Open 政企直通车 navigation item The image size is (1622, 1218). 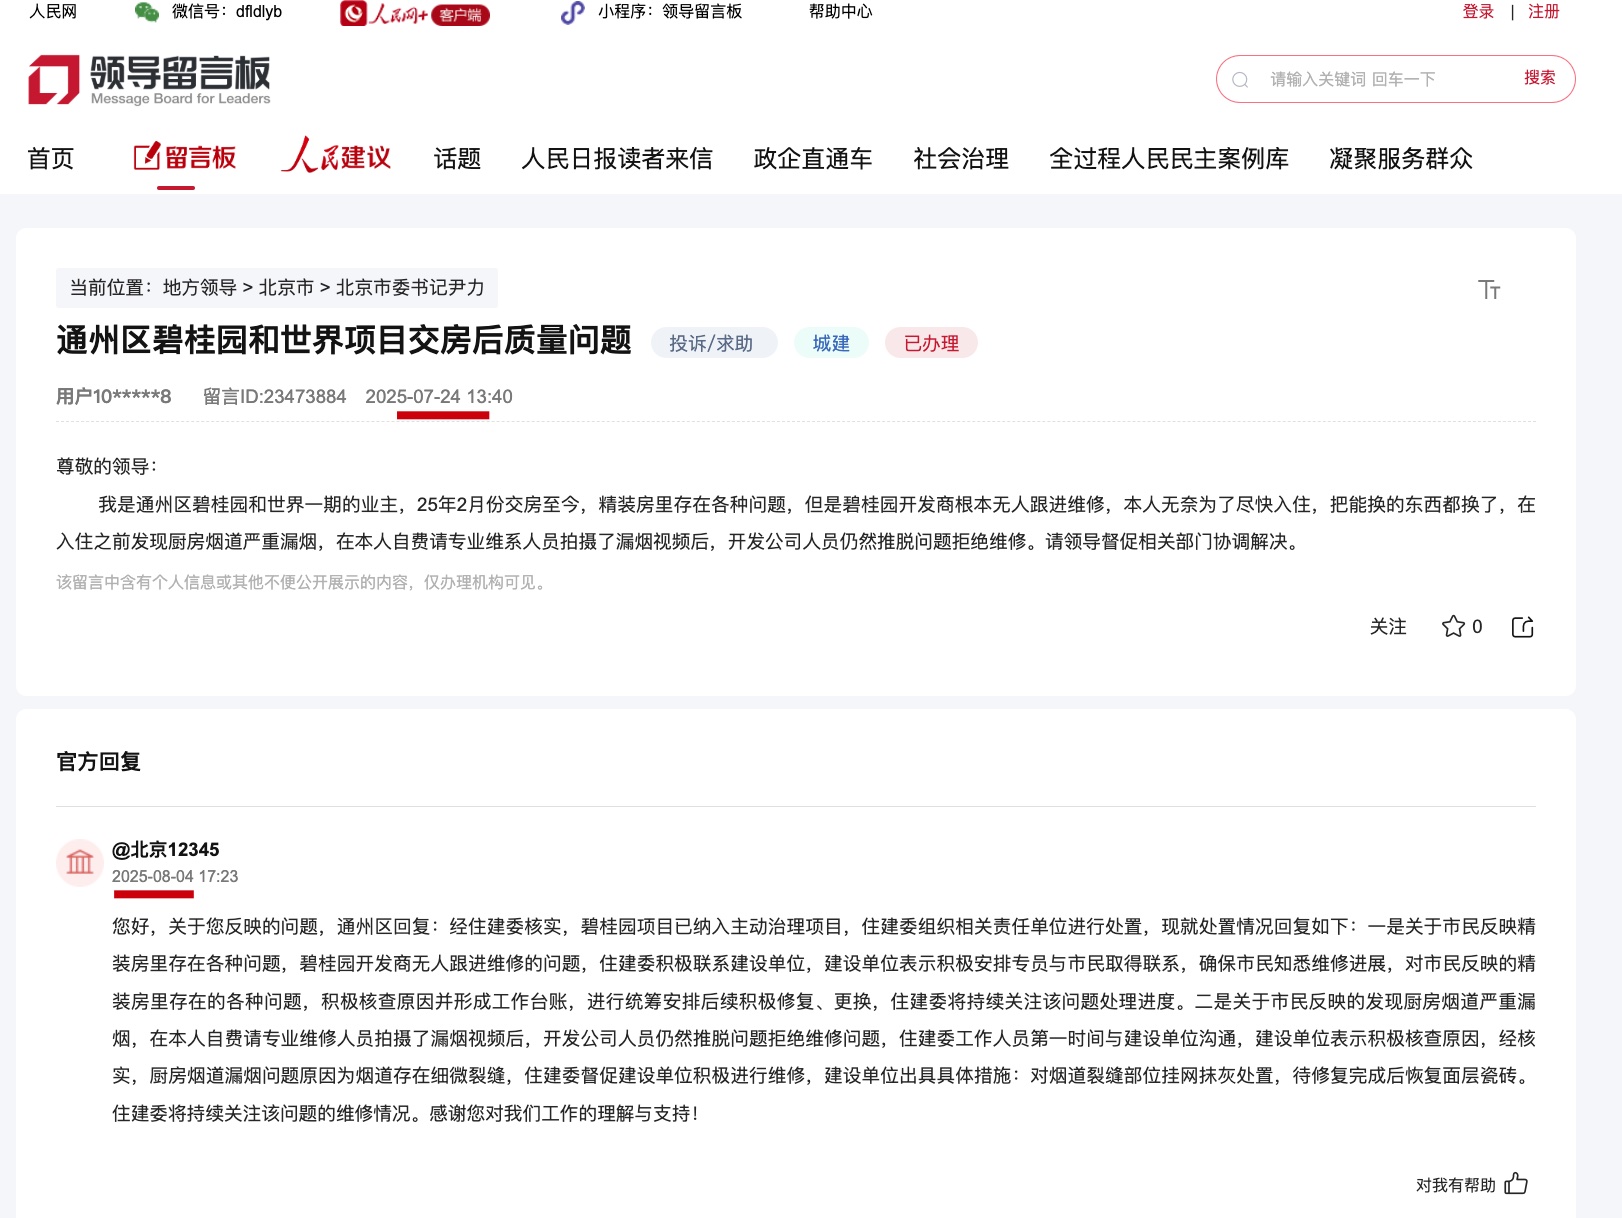pos(813,159)
